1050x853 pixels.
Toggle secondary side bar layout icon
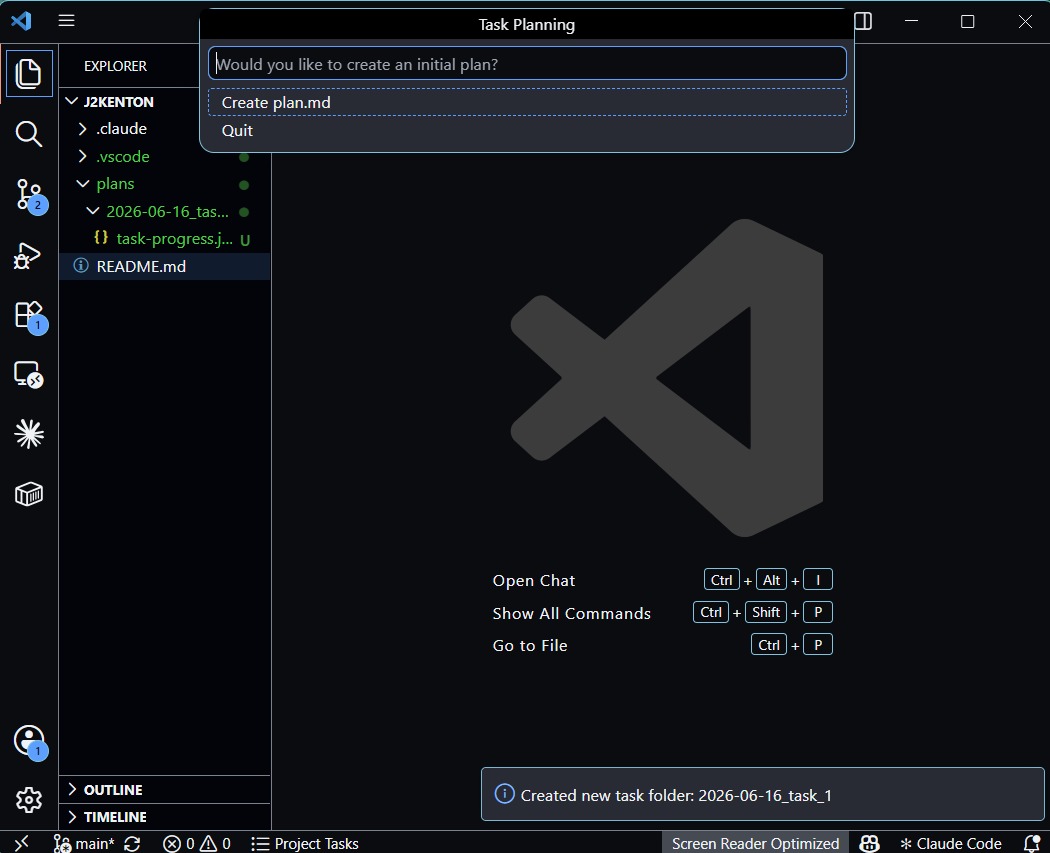tap(863, 21)
